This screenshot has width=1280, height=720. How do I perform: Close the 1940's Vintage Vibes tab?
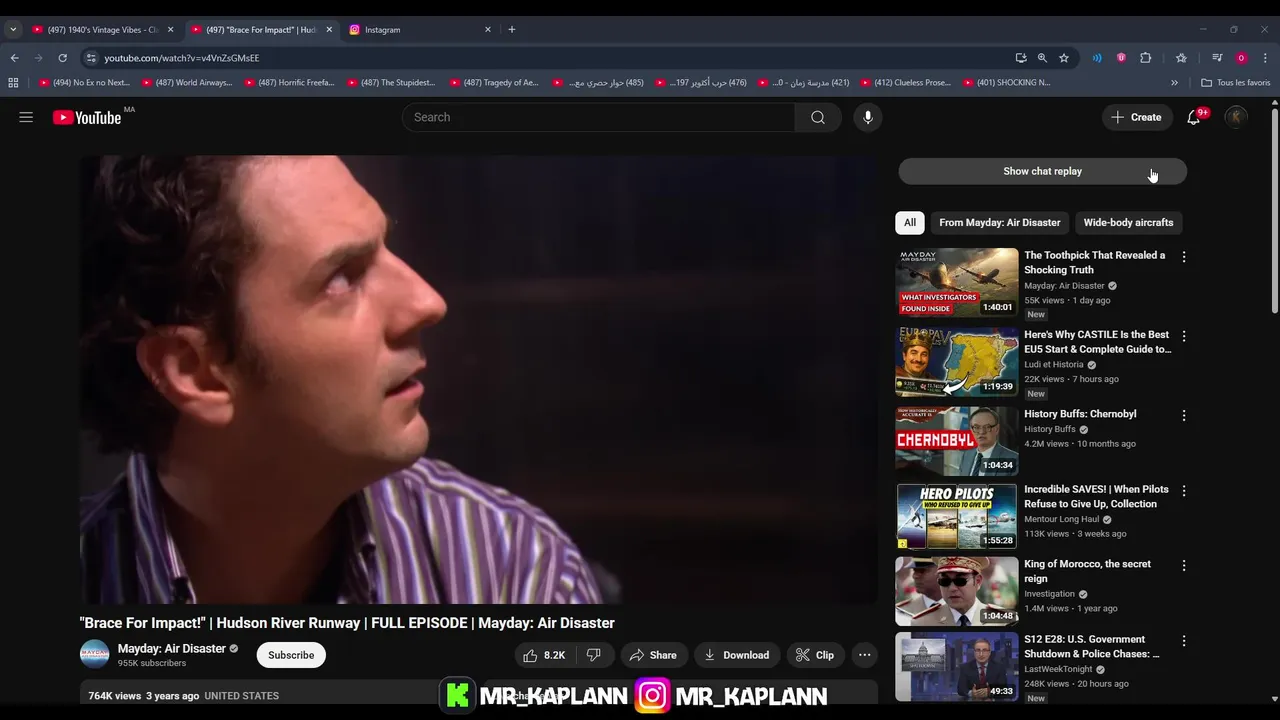pyautogui.click(x=170, y=30)
